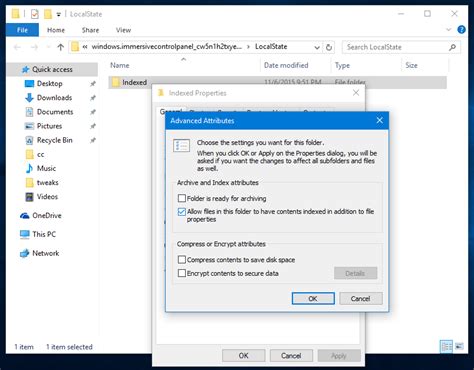Open the File menu in Explorer
474x370 pixels.
coord(22,30)
